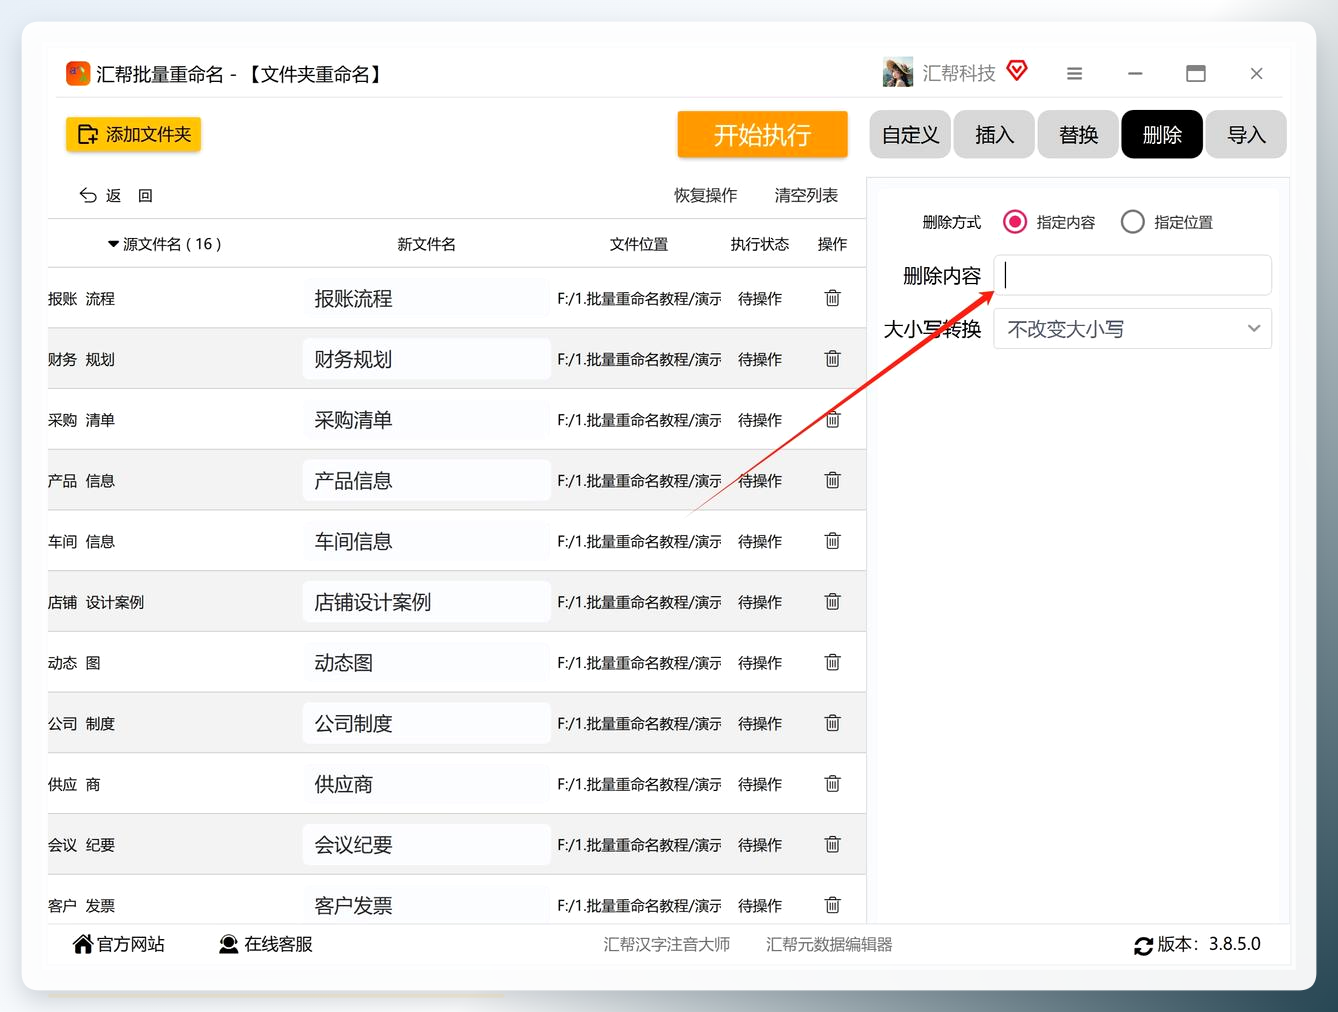Click trash icon for 店铺设计案例 row

[832, 602]
